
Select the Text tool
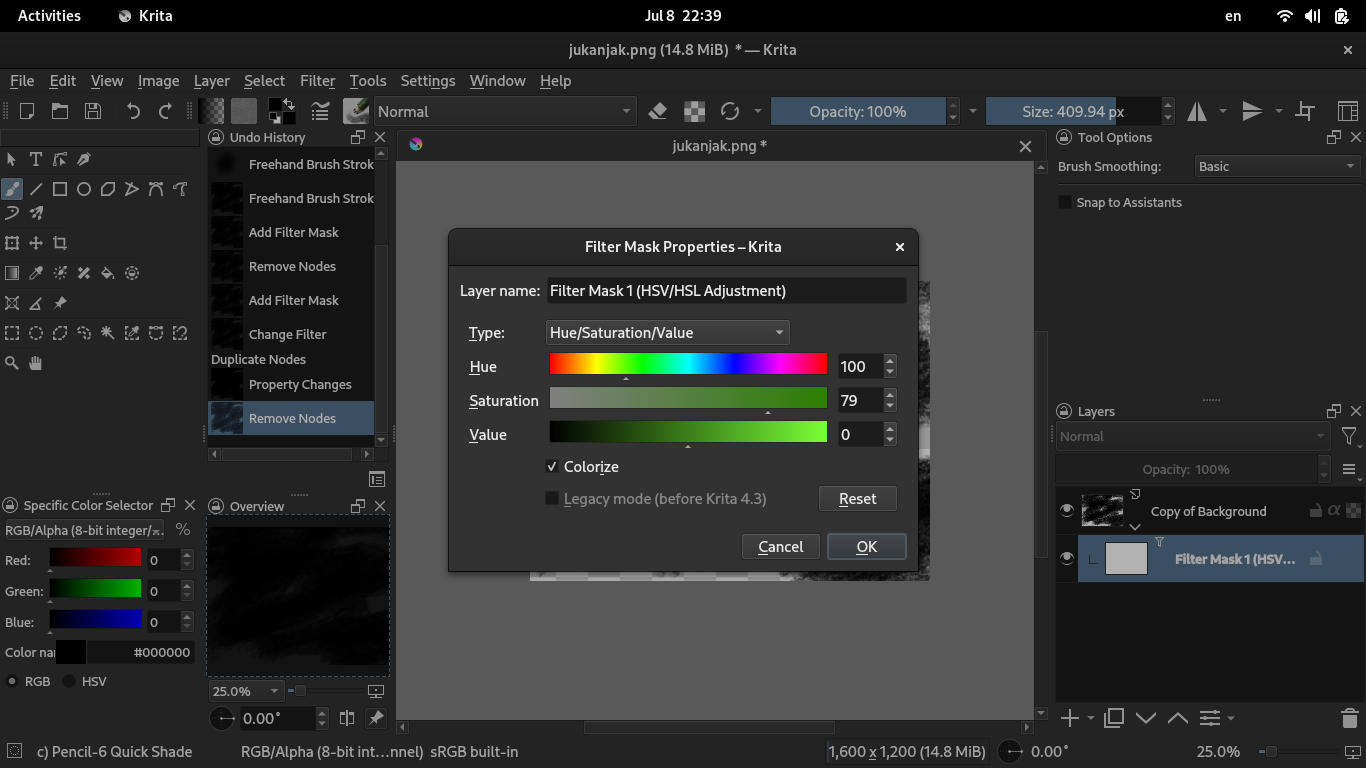click(x=35, y=159)
